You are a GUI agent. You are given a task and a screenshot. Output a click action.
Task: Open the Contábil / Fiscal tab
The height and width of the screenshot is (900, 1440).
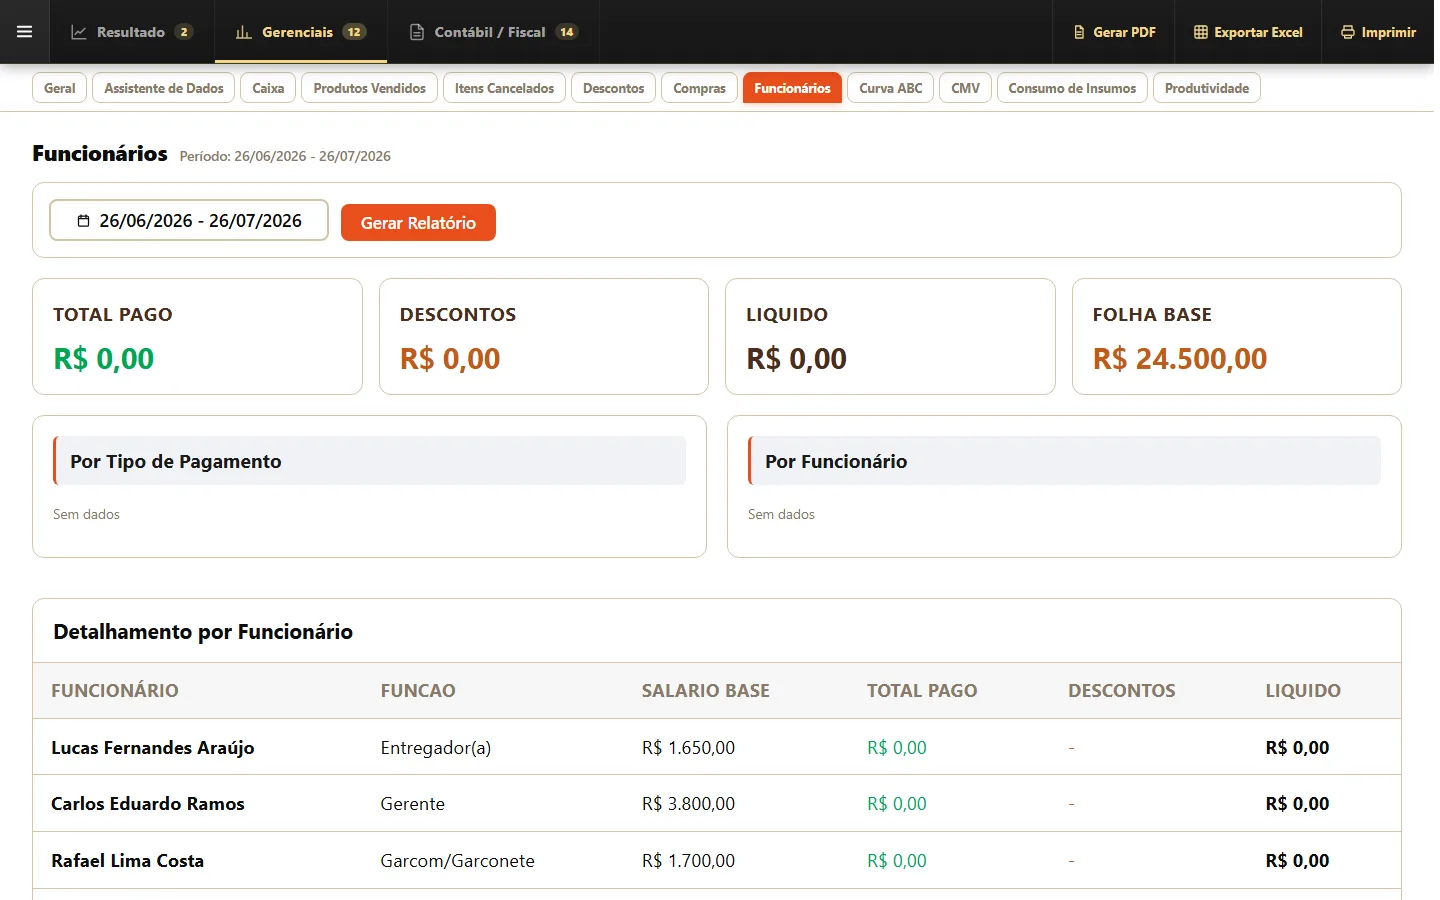point(493,32)
